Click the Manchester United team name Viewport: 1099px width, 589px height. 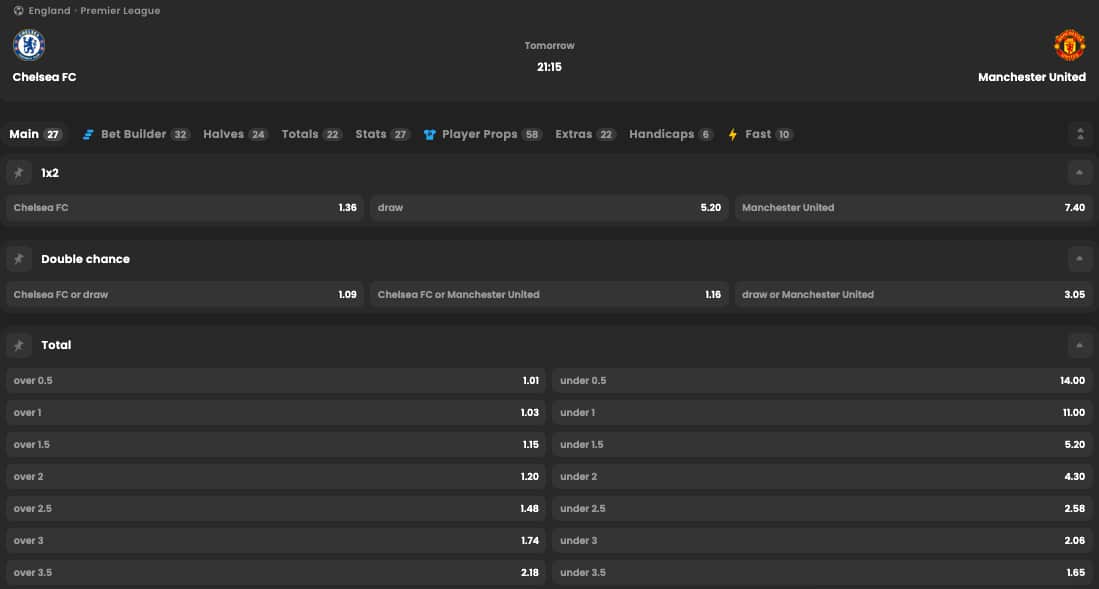click(x=1032, y=77)
